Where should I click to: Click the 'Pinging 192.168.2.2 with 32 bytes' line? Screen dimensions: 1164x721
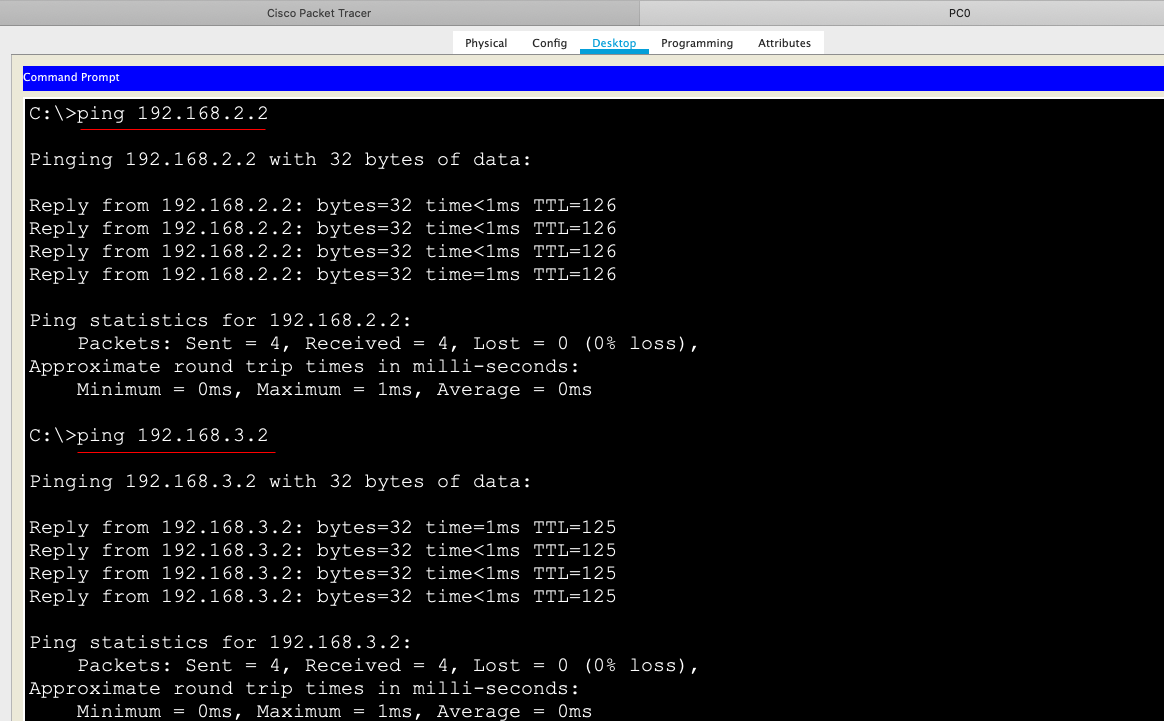[281, 160]
